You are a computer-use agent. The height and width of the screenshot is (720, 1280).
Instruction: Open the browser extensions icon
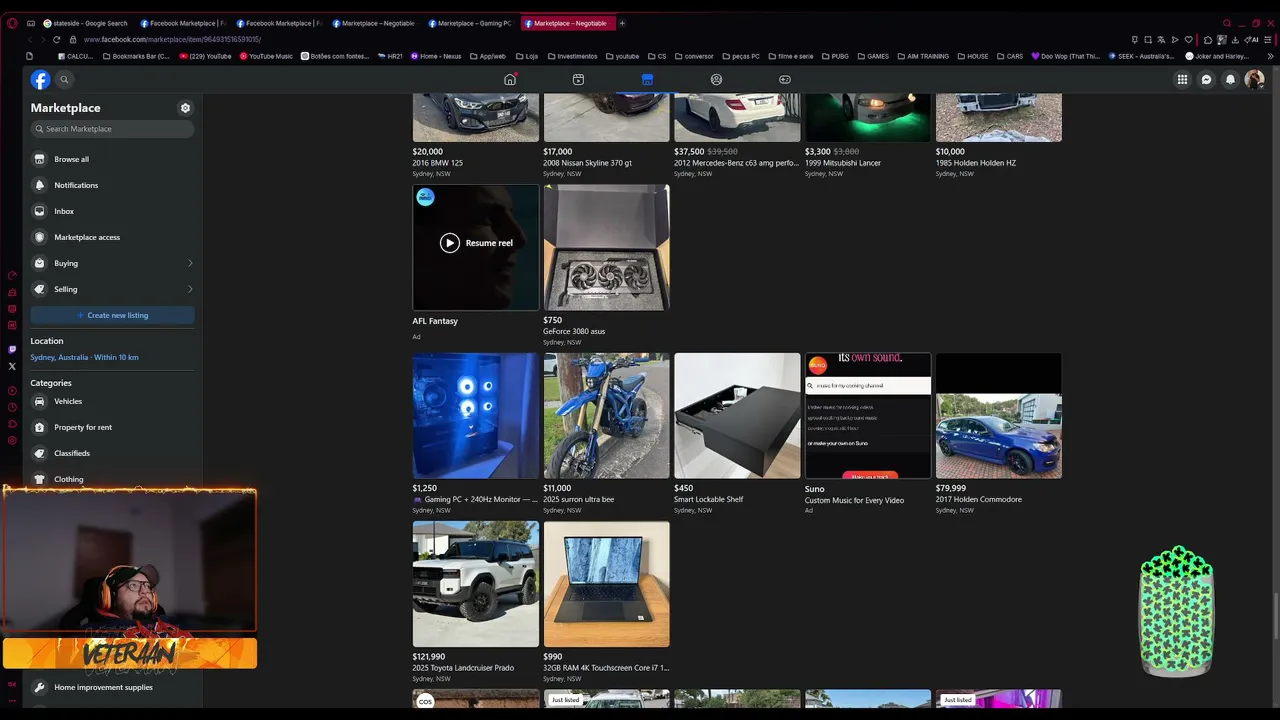(x=1208, y=39)
